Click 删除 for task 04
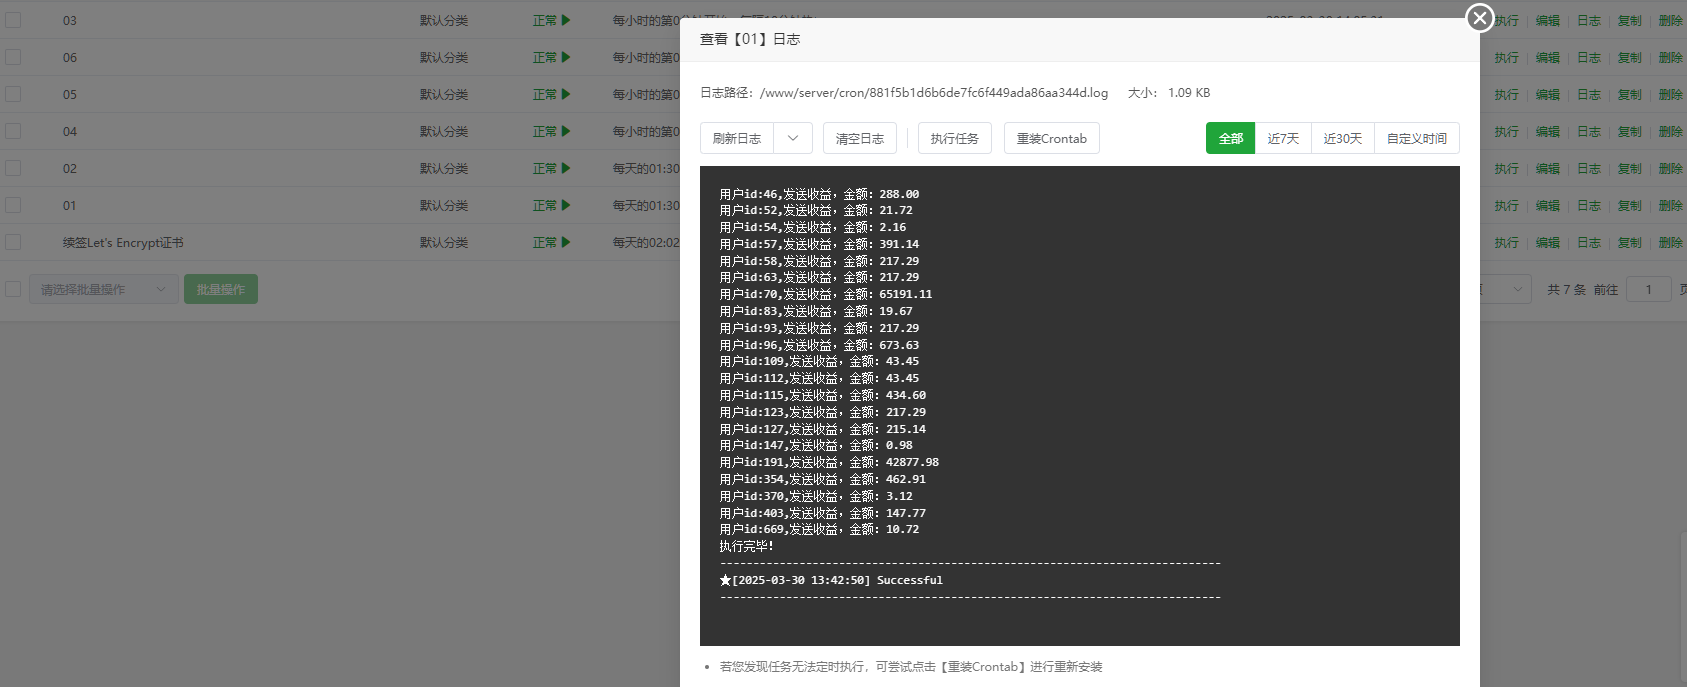1687x687 pixels. click(1671, 131)
